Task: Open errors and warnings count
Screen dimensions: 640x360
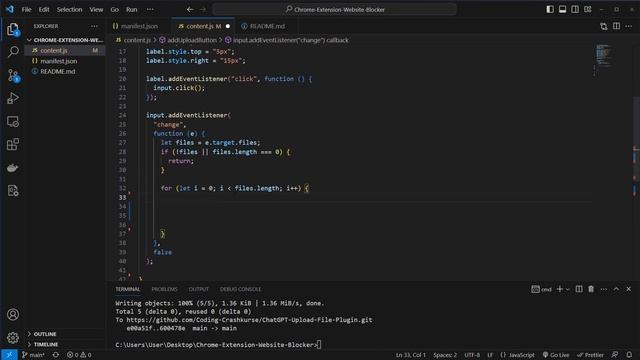Action: coord(79,355)
